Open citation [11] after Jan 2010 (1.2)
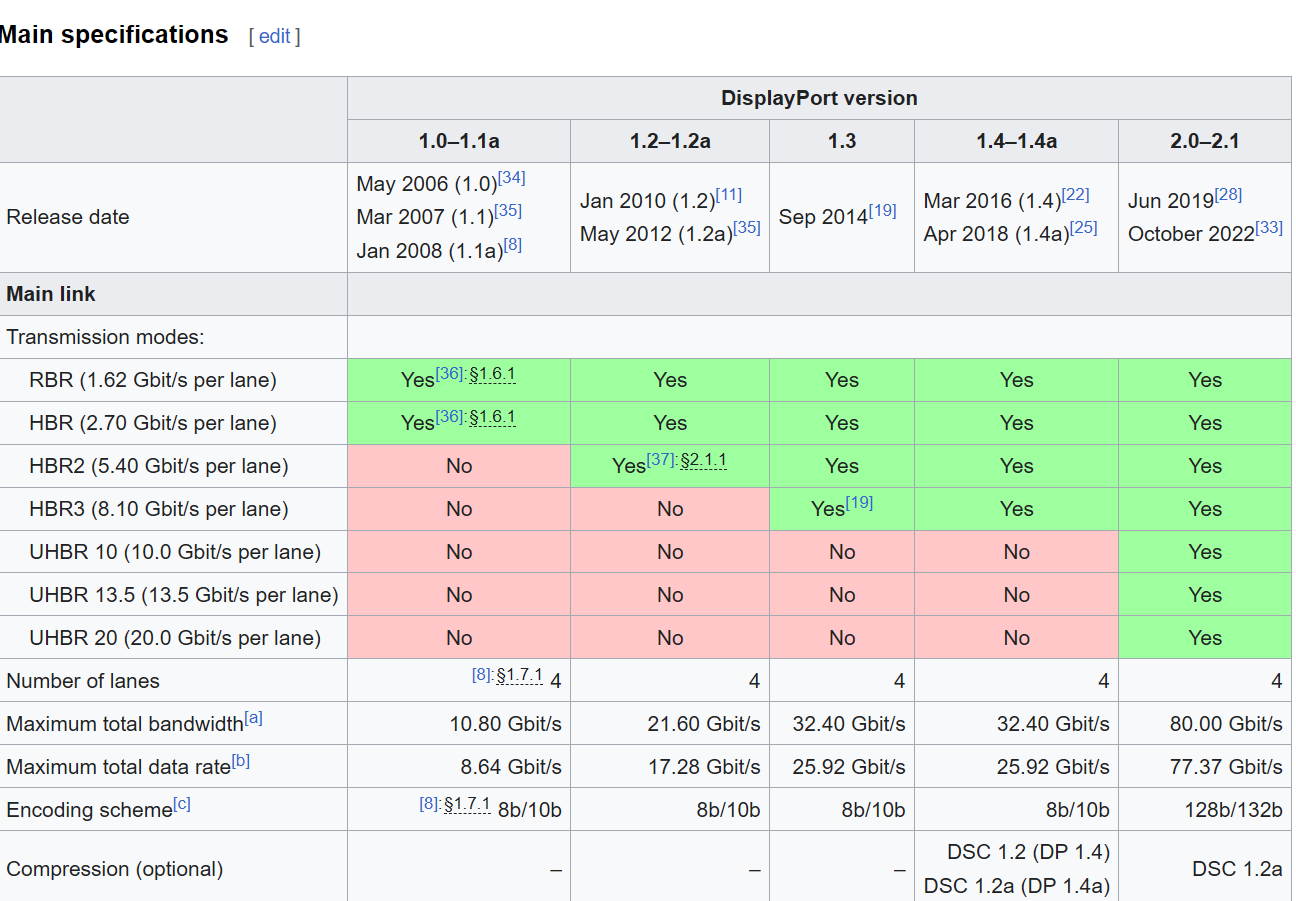Viewport: 1296px width, 901px height. coord(728,194)
